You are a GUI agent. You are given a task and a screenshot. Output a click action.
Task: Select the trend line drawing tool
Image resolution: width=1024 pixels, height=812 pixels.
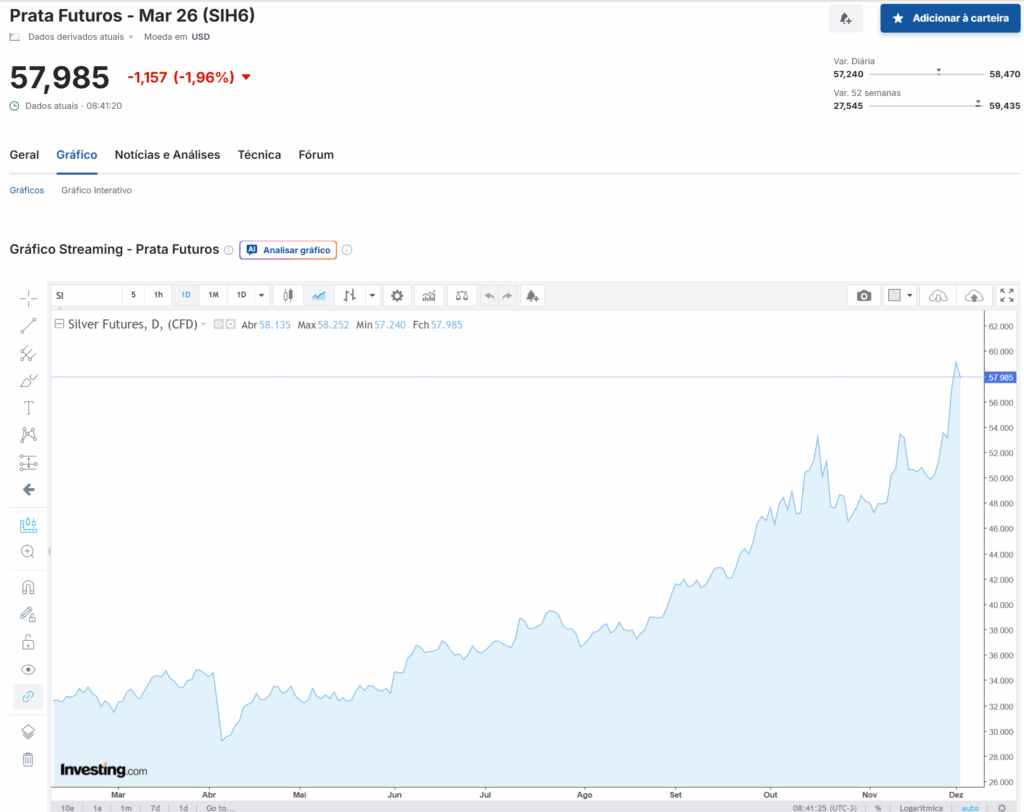click(28, 325)
